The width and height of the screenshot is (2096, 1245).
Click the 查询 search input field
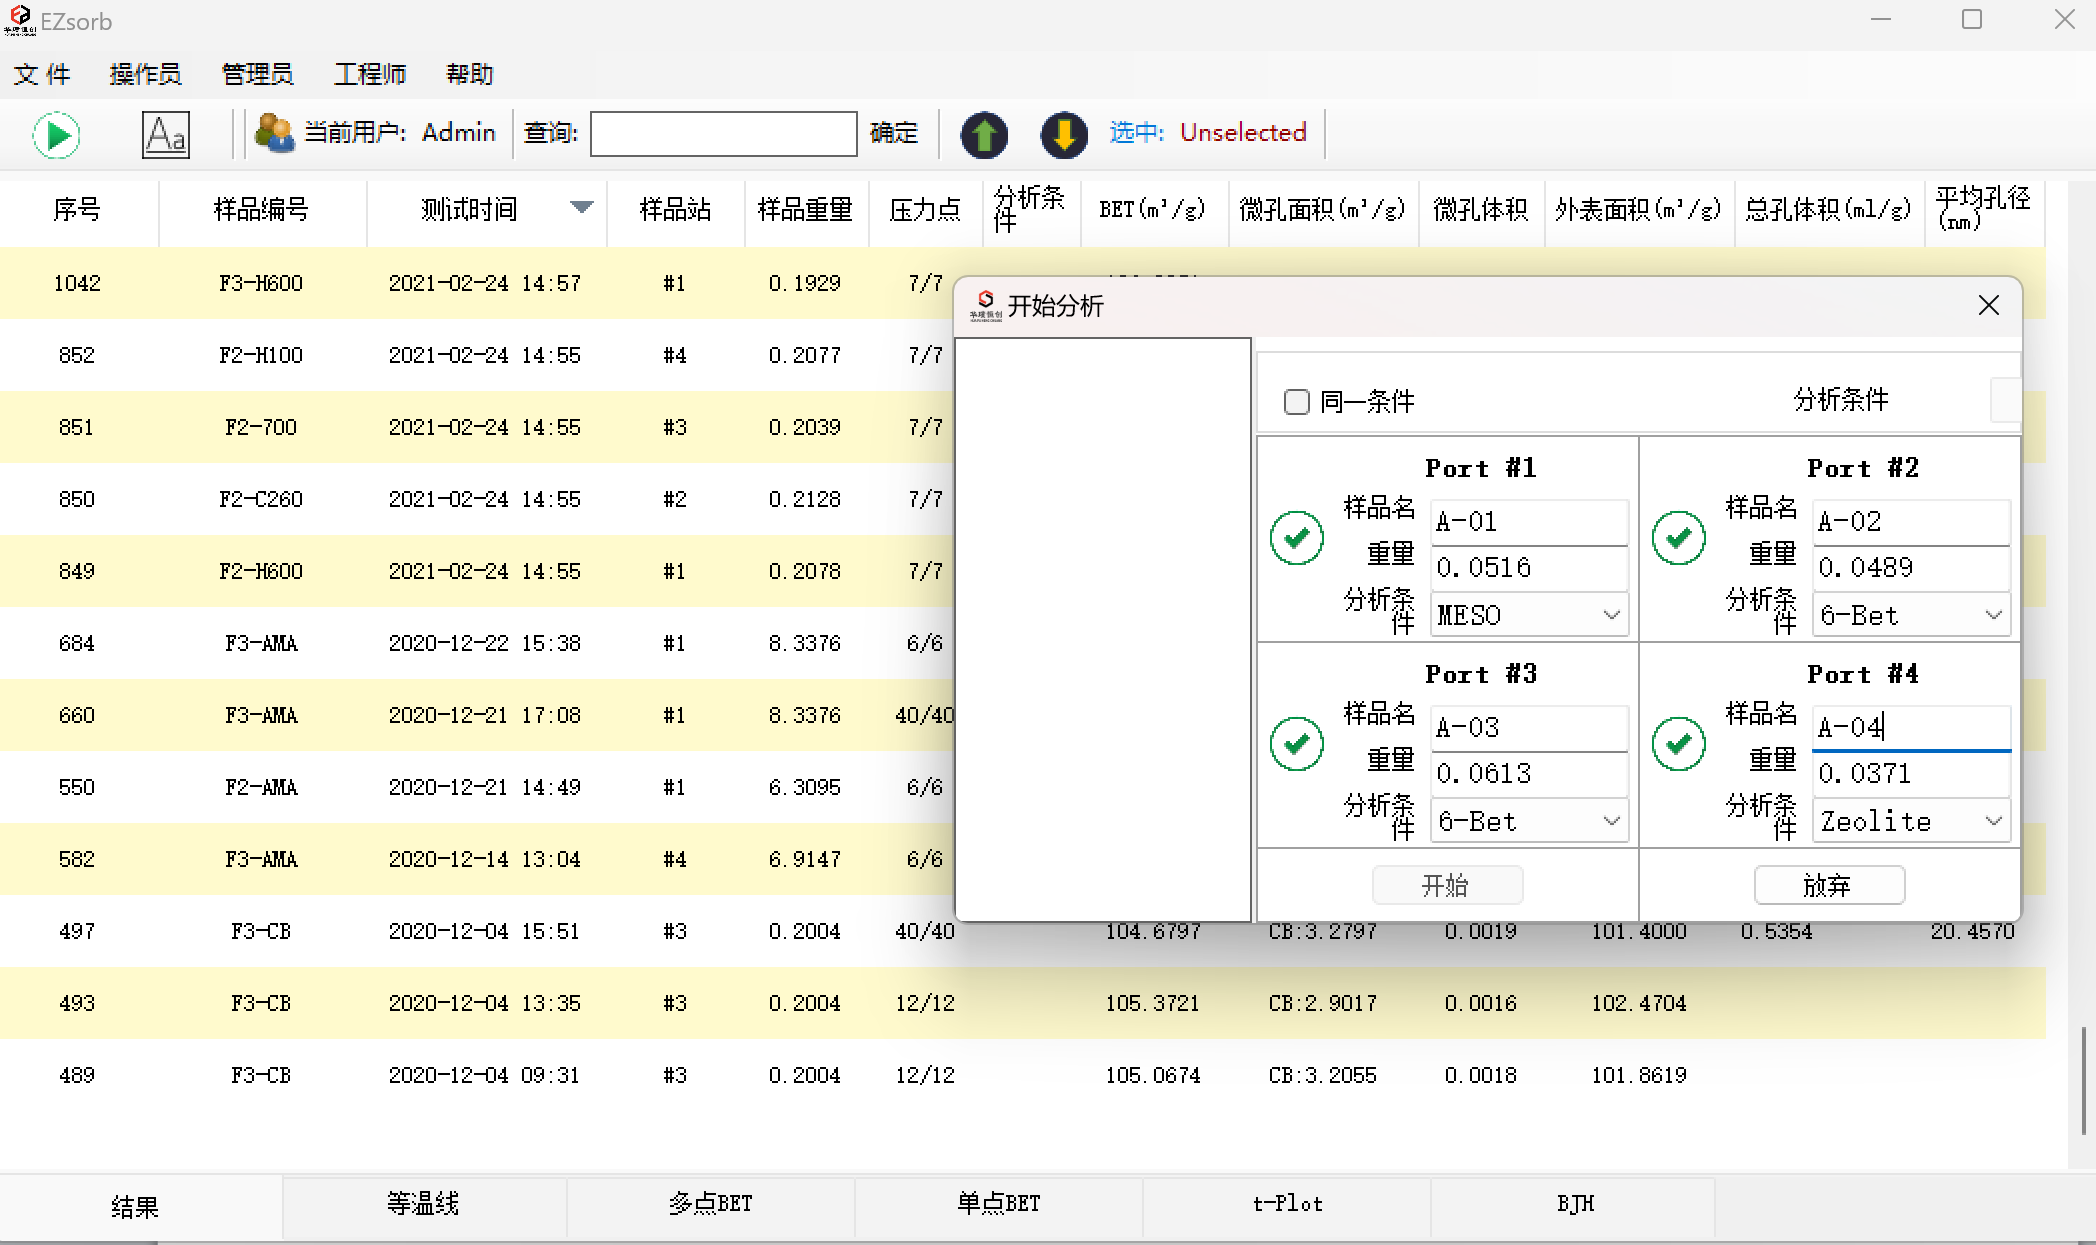tap(723, 134)
